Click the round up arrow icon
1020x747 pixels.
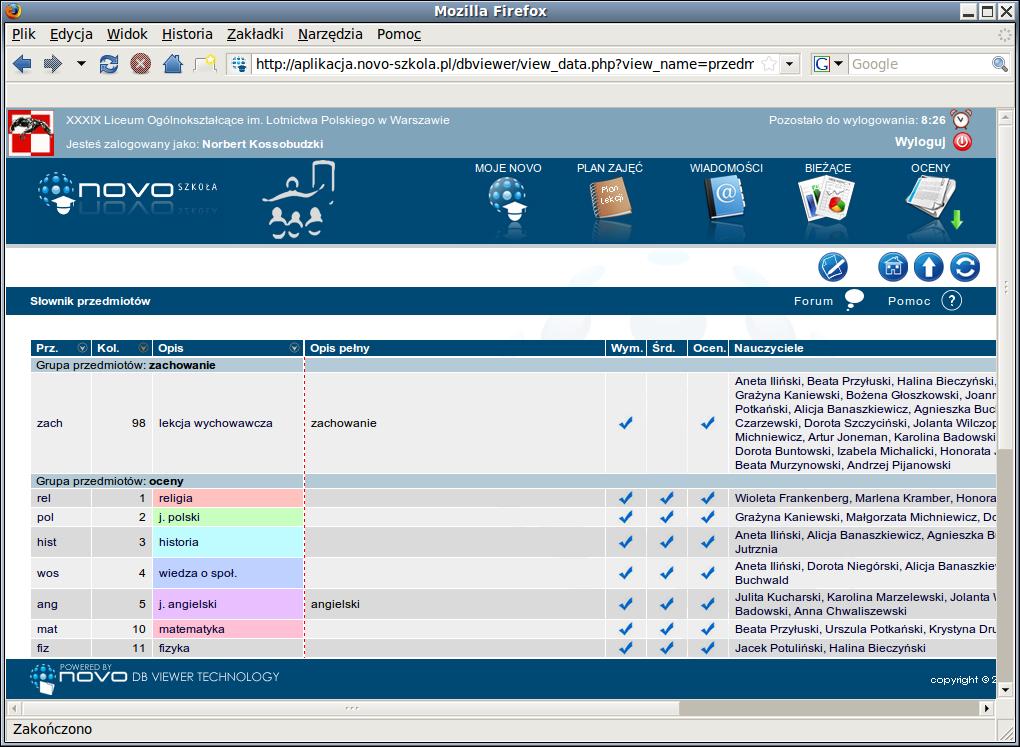pos(928,267)
